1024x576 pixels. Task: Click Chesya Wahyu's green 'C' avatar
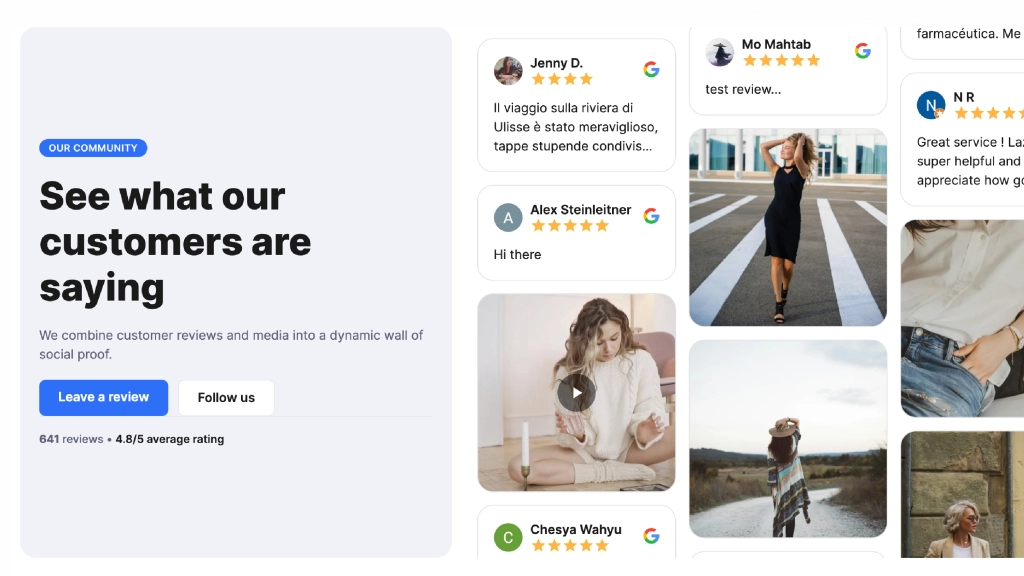(x=508, y=537)
